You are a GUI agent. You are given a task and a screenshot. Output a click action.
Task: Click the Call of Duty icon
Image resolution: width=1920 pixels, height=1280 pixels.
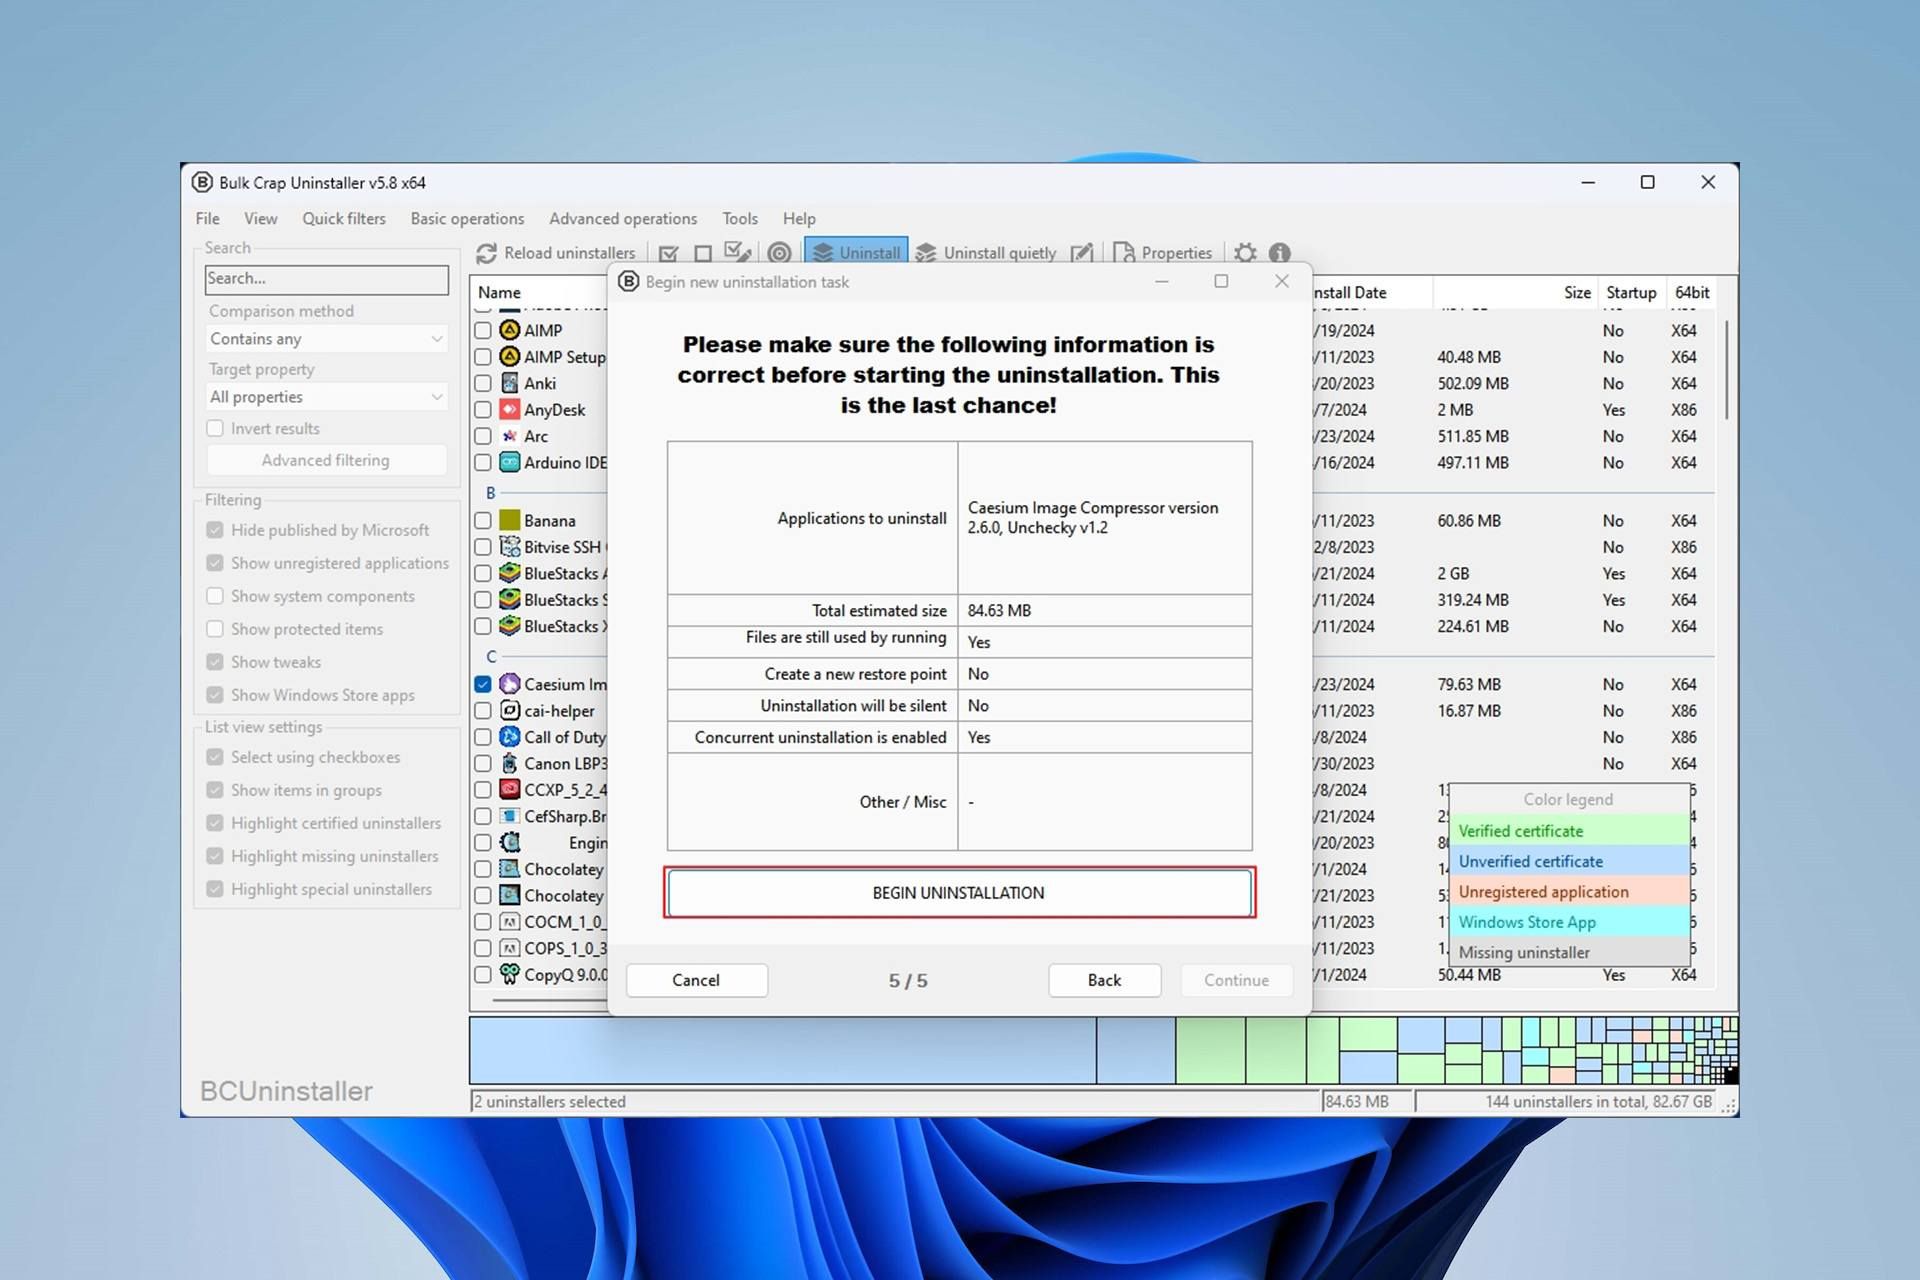coord(510,737)
